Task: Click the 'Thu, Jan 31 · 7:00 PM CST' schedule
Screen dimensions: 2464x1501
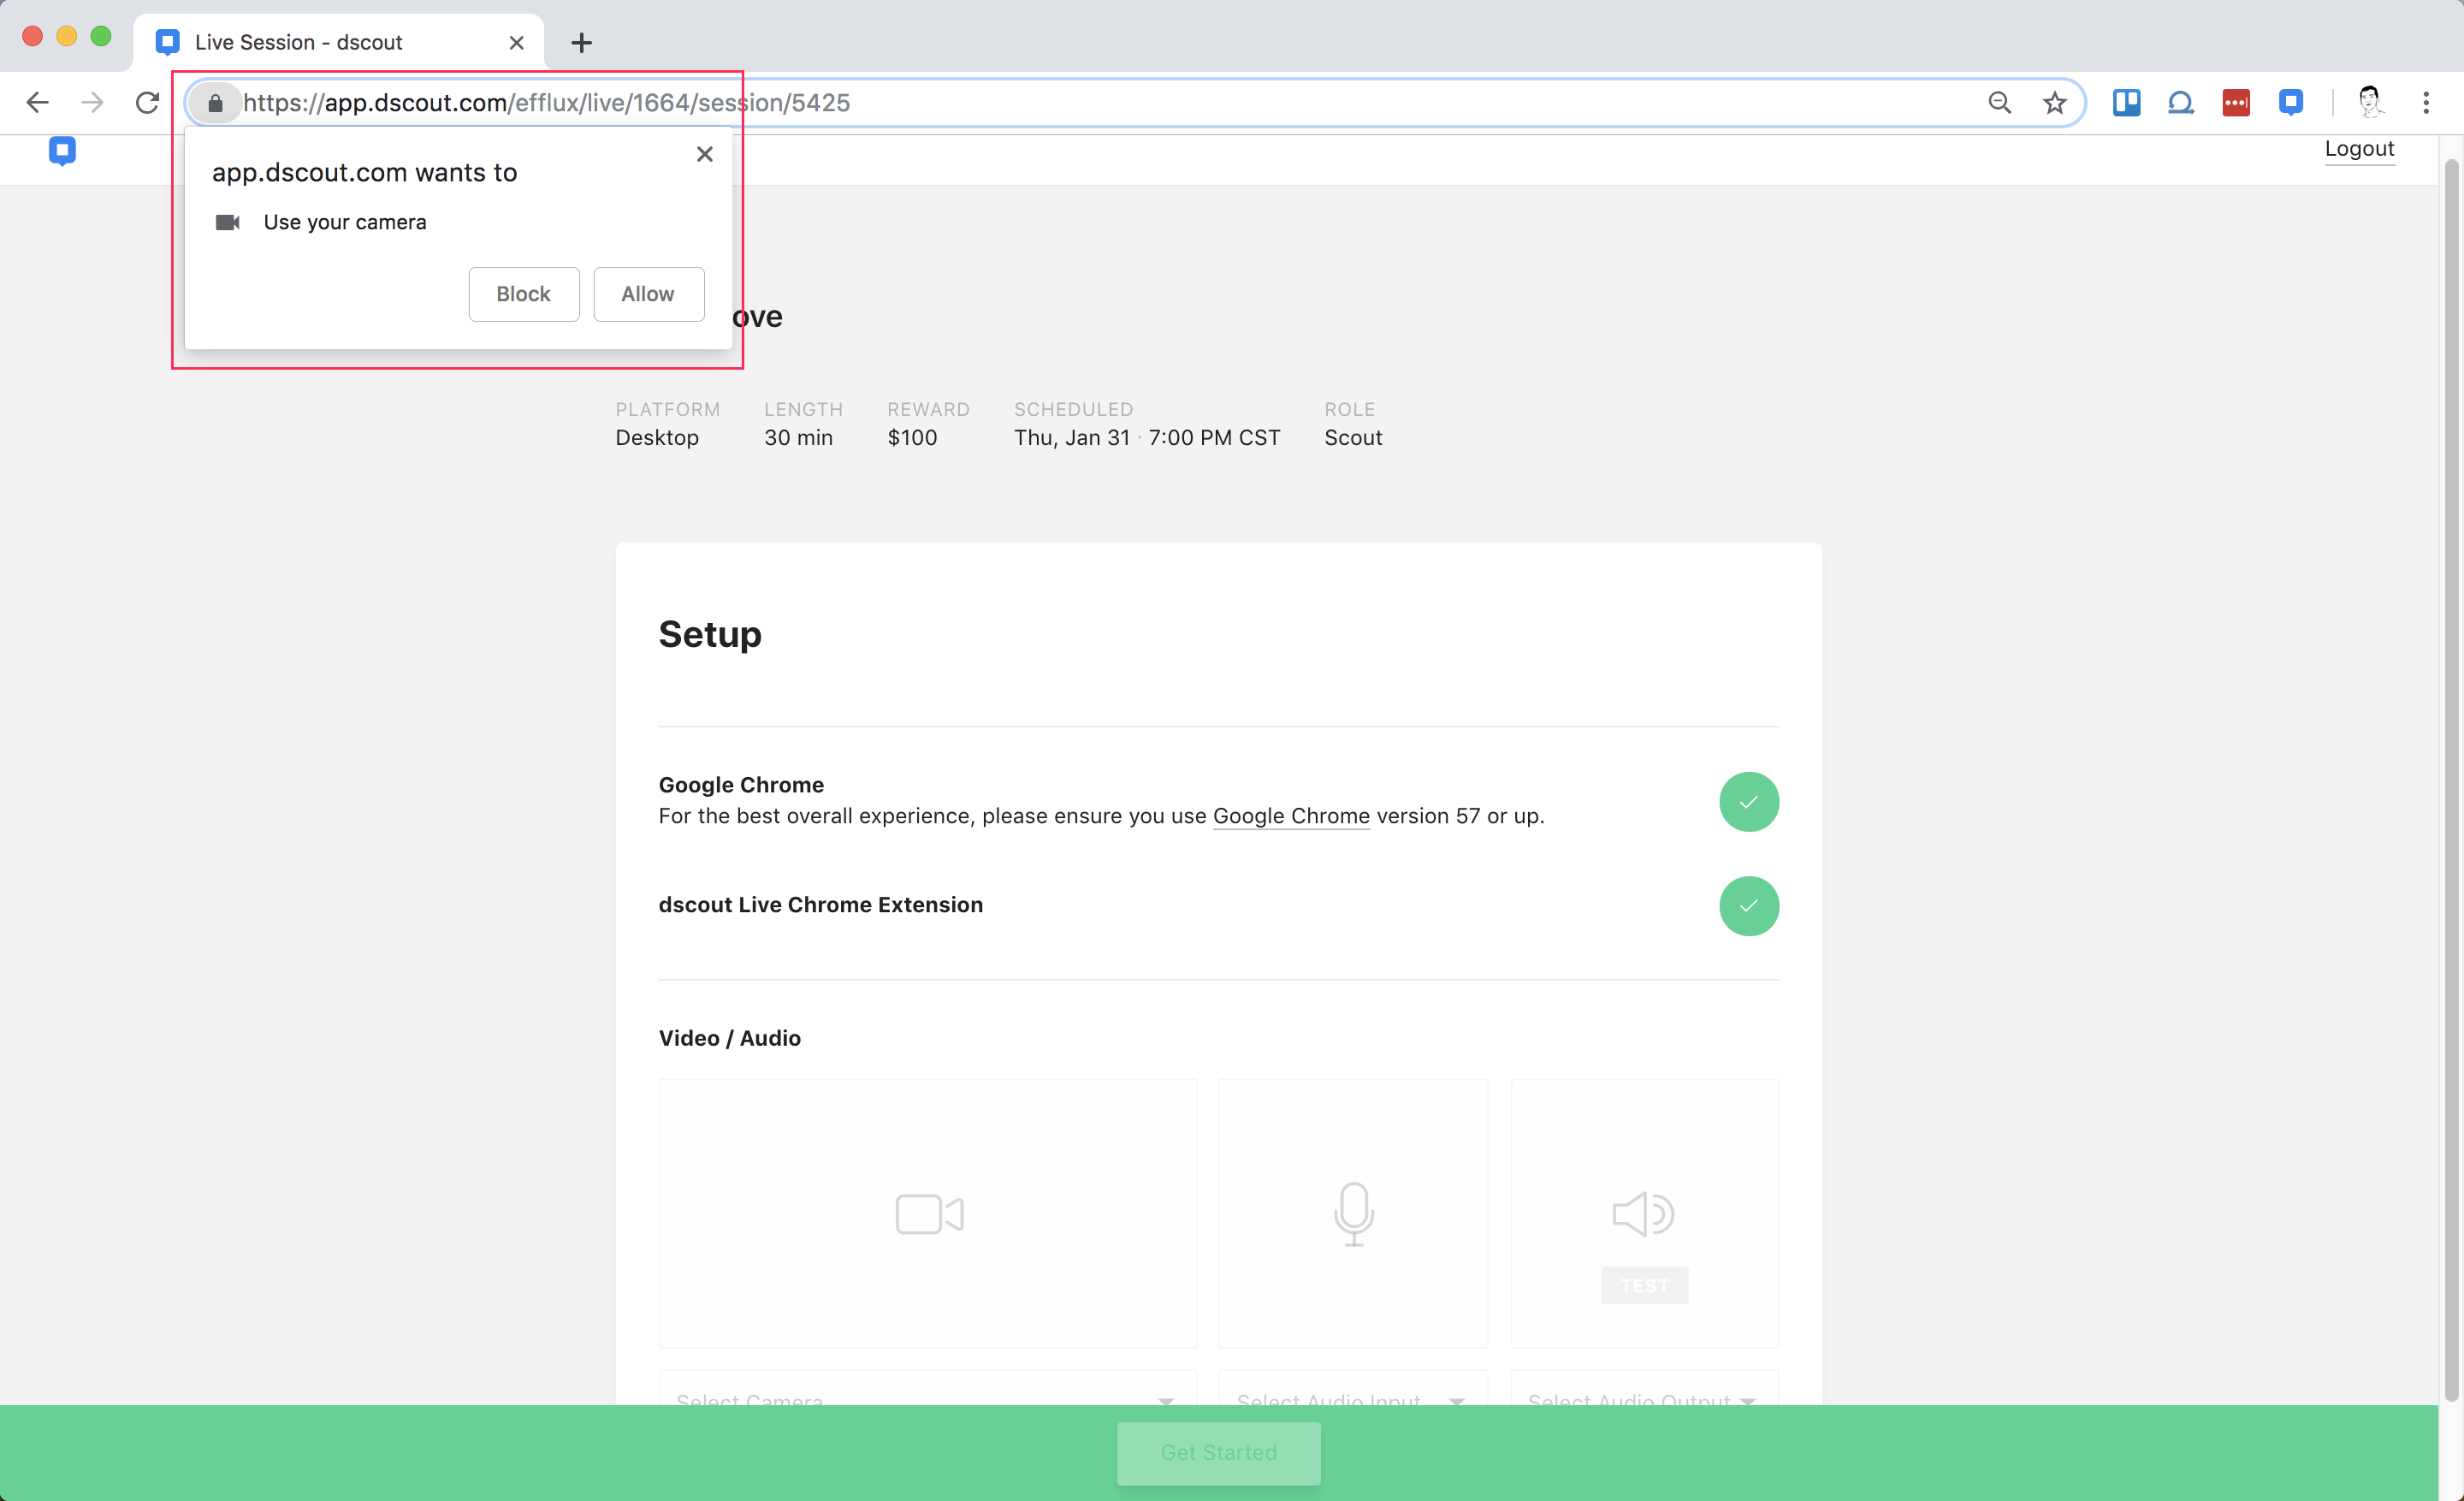Action: click(x=1147, y=438)
